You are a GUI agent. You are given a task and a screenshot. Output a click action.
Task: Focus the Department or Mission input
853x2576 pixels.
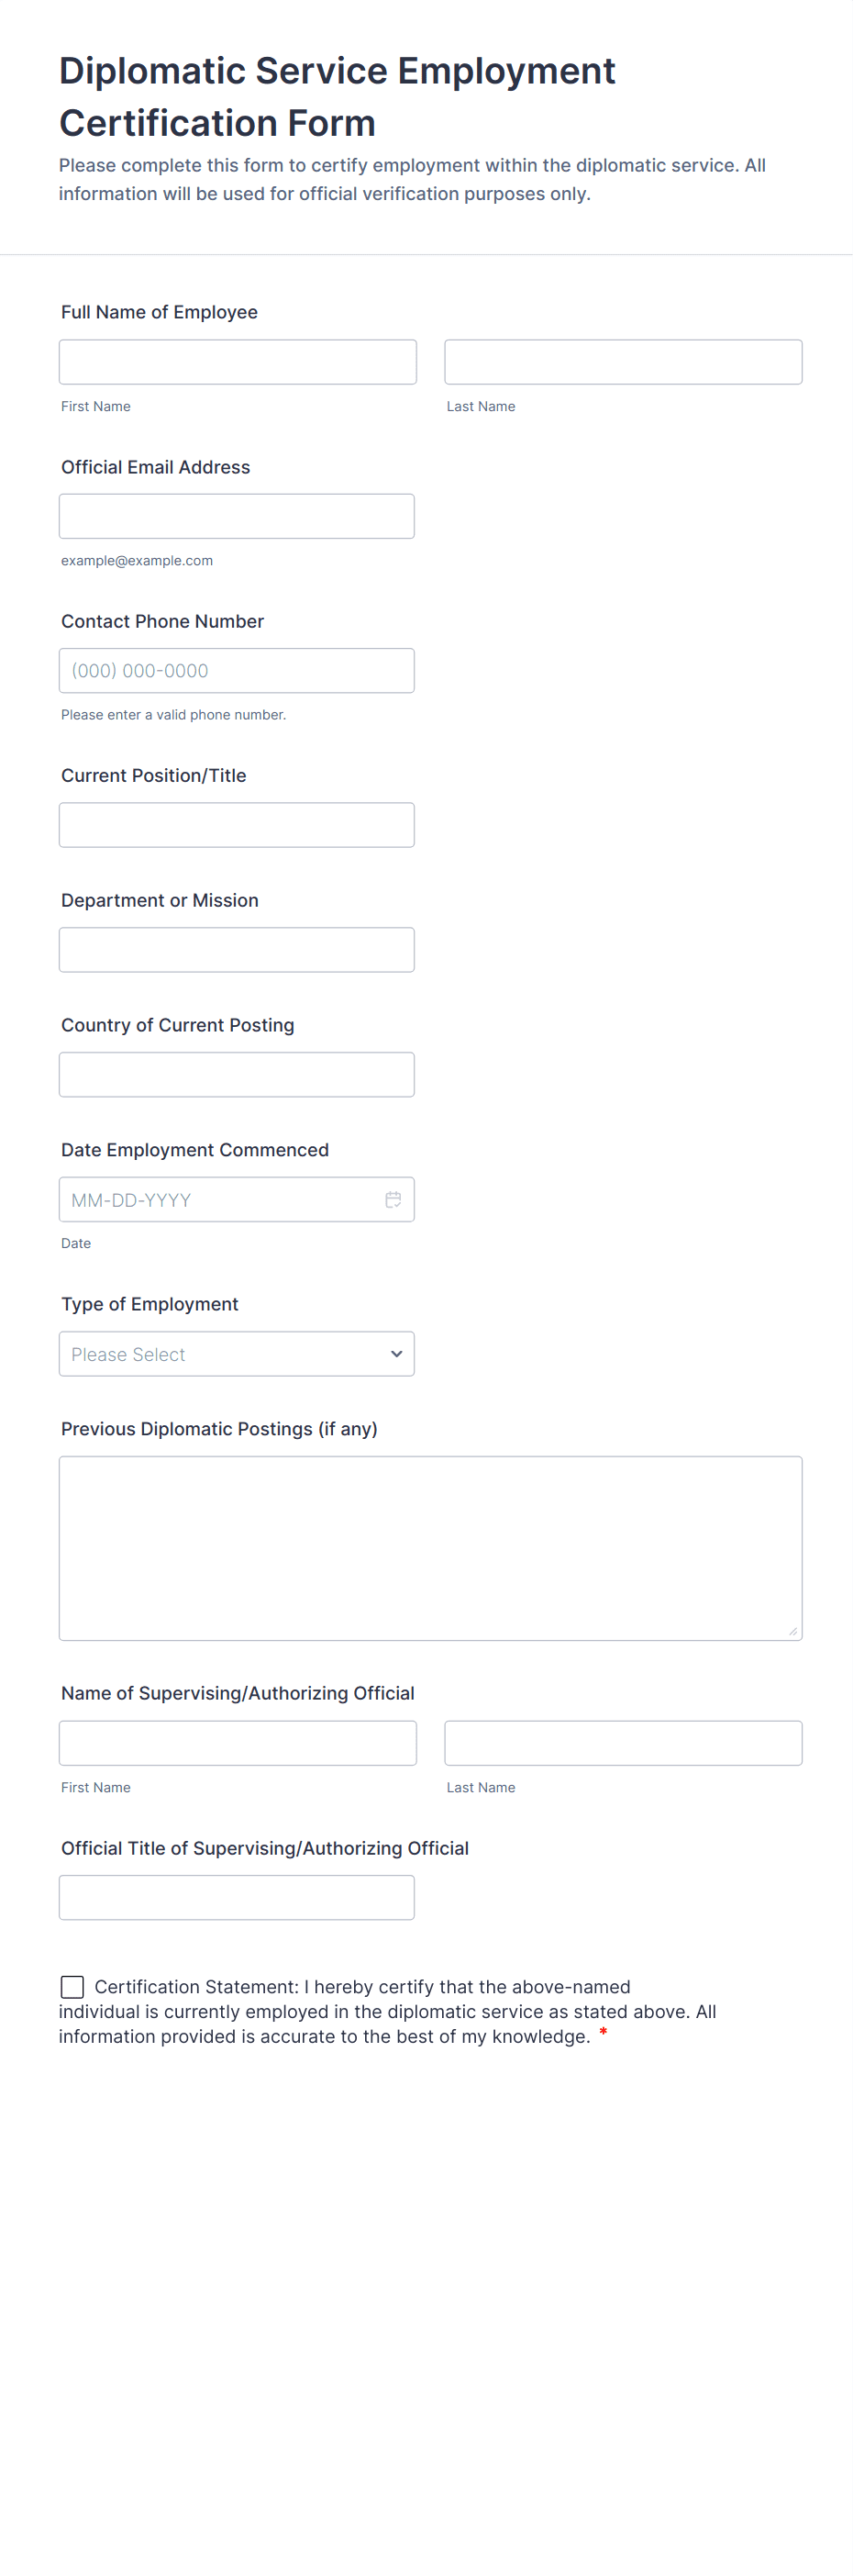(236, 949)
